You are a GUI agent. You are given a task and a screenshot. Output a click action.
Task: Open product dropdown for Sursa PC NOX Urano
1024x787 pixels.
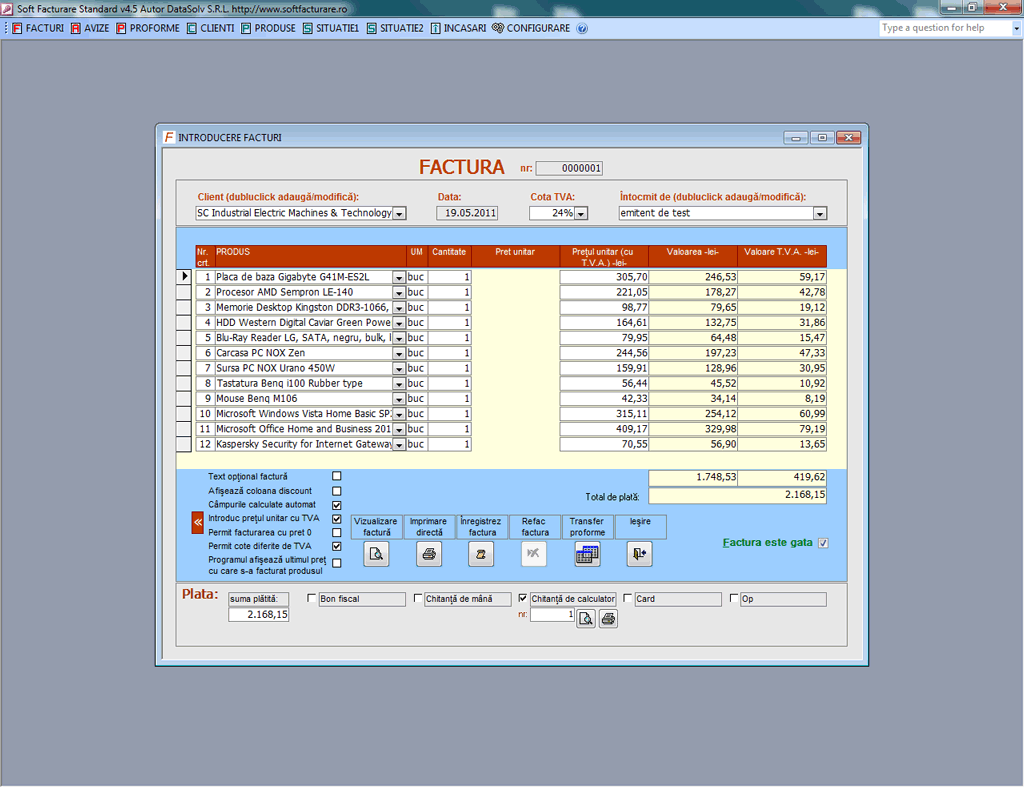[x=398, y=368]
